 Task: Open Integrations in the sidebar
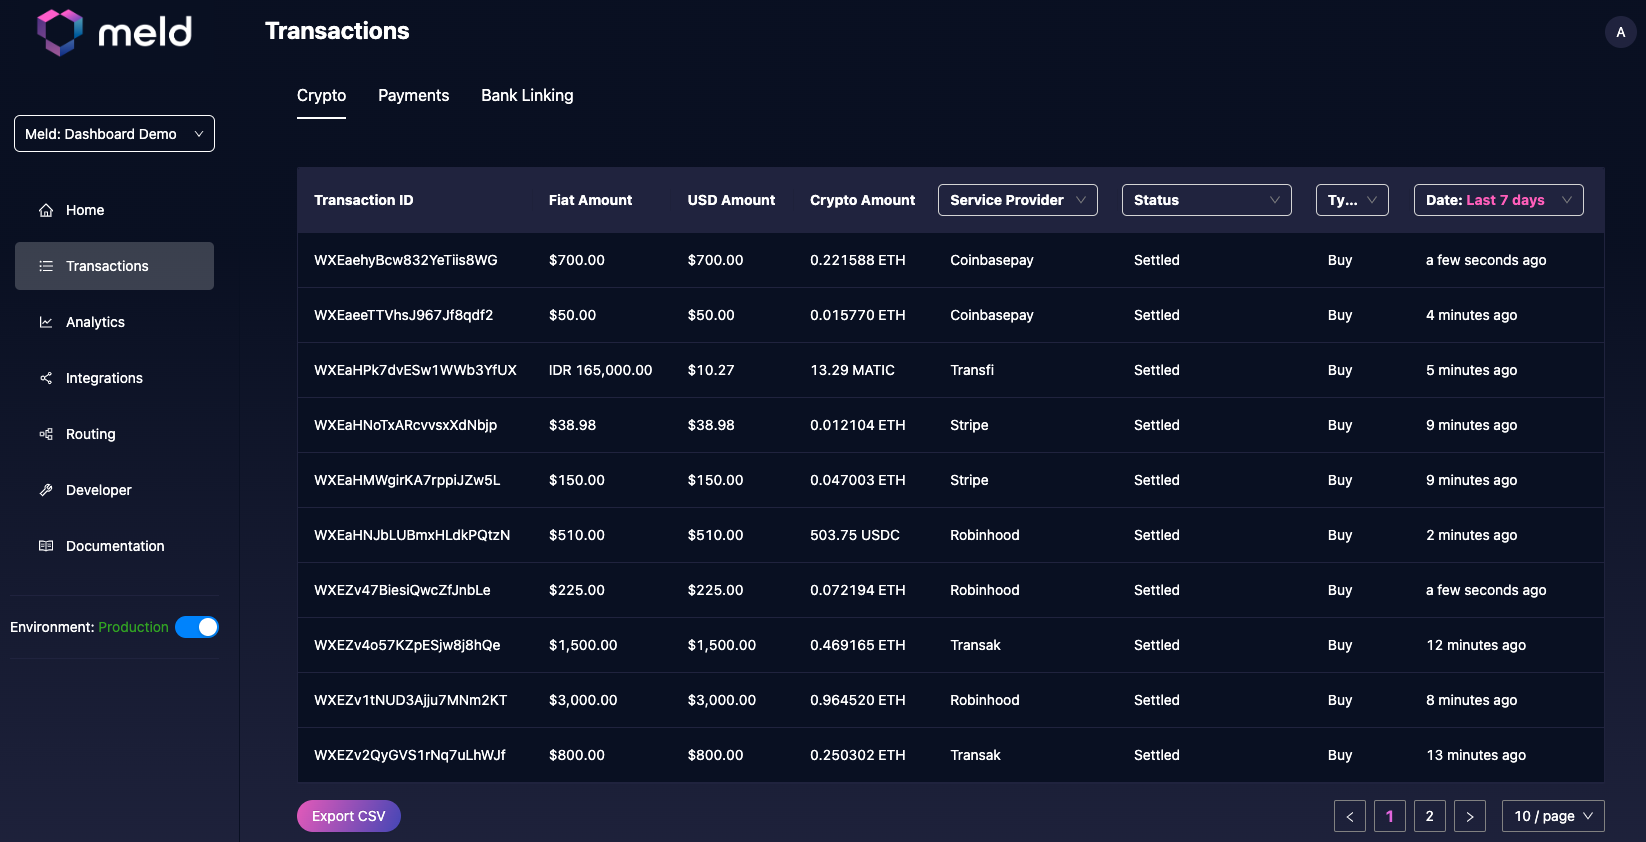coord(114,378)
